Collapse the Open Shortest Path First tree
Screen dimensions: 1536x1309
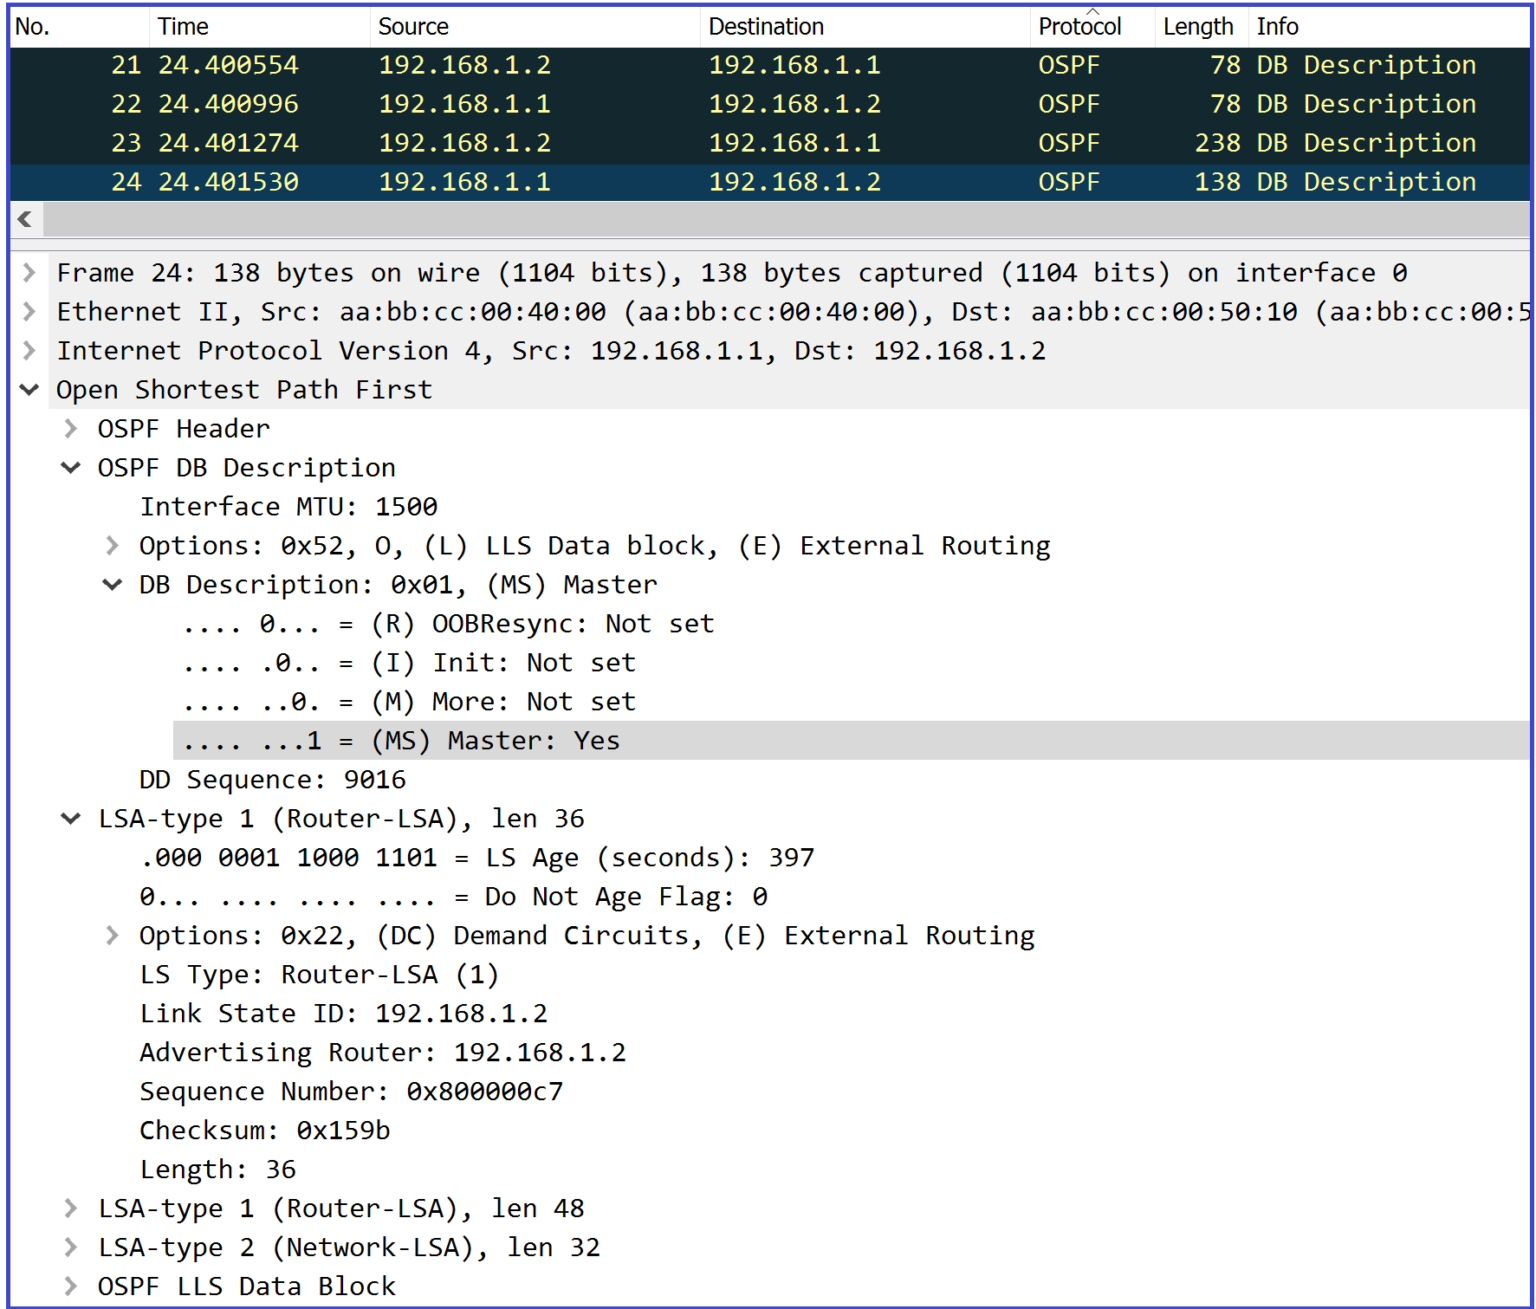29,389
